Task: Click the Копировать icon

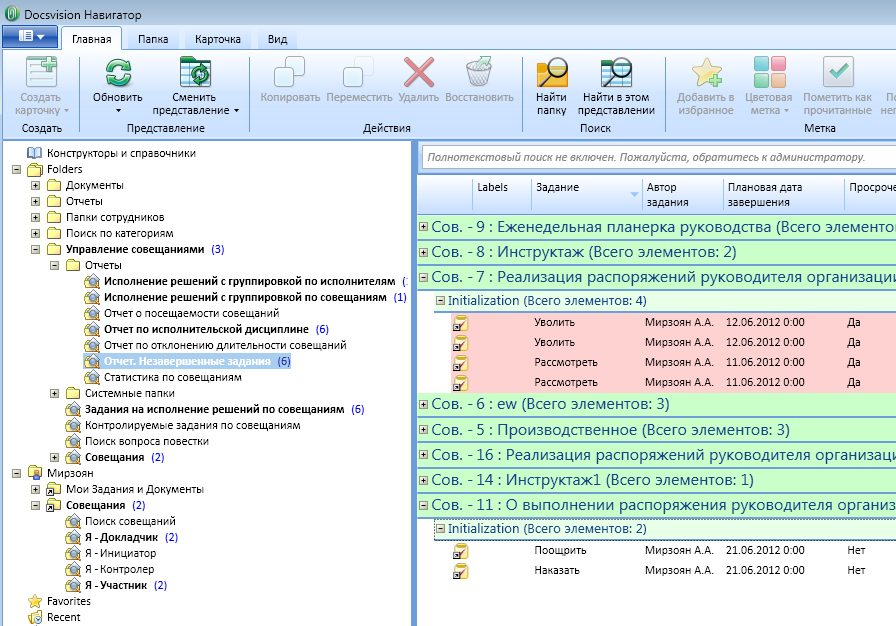Action: coord(290,72)
